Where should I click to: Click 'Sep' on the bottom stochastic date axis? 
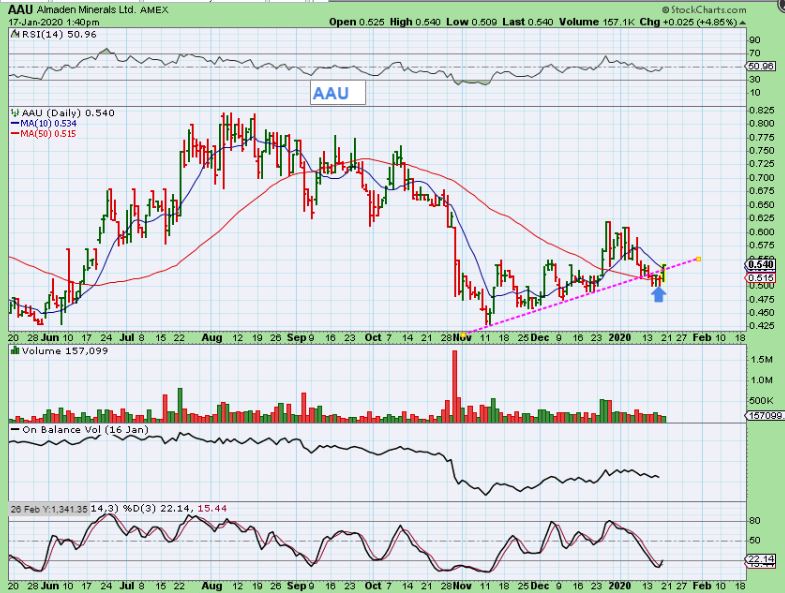coord(296,585)
